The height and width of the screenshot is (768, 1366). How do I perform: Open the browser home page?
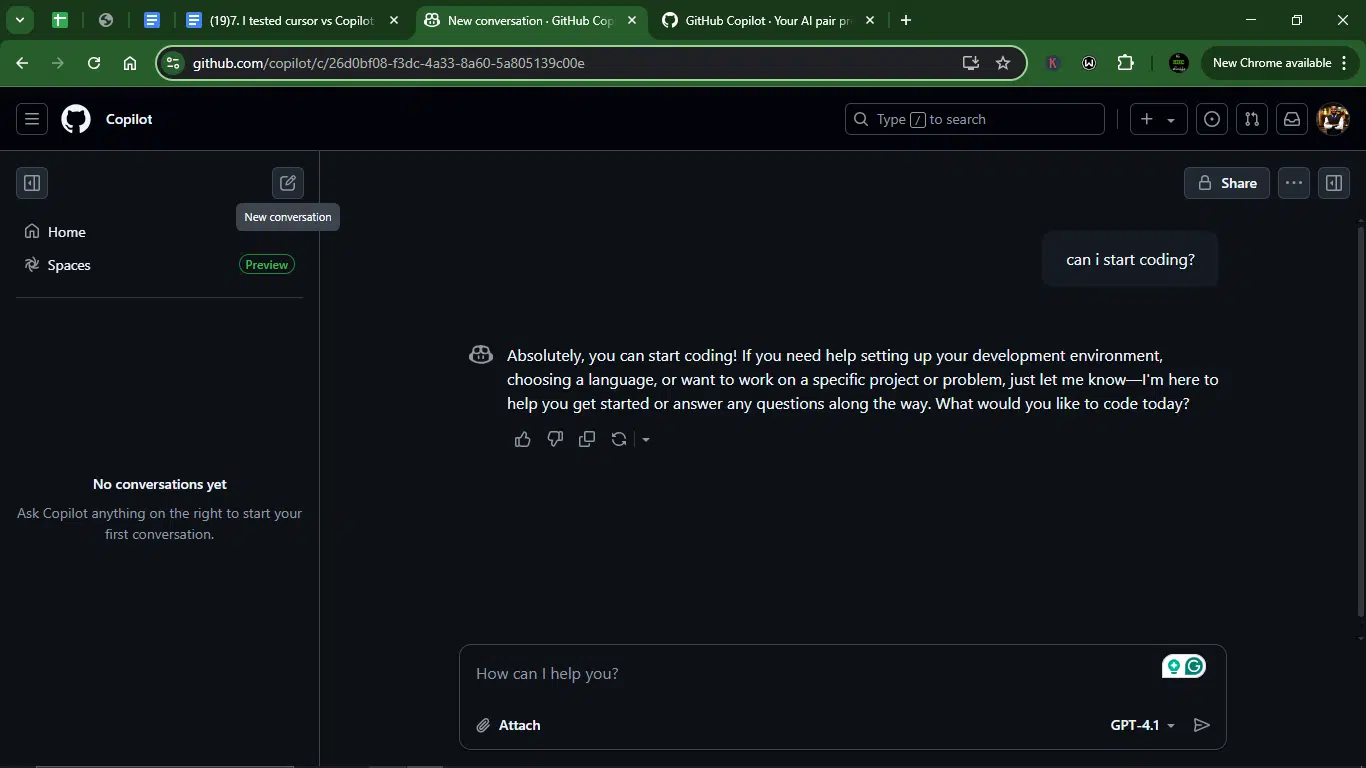[x=130, y=63]
